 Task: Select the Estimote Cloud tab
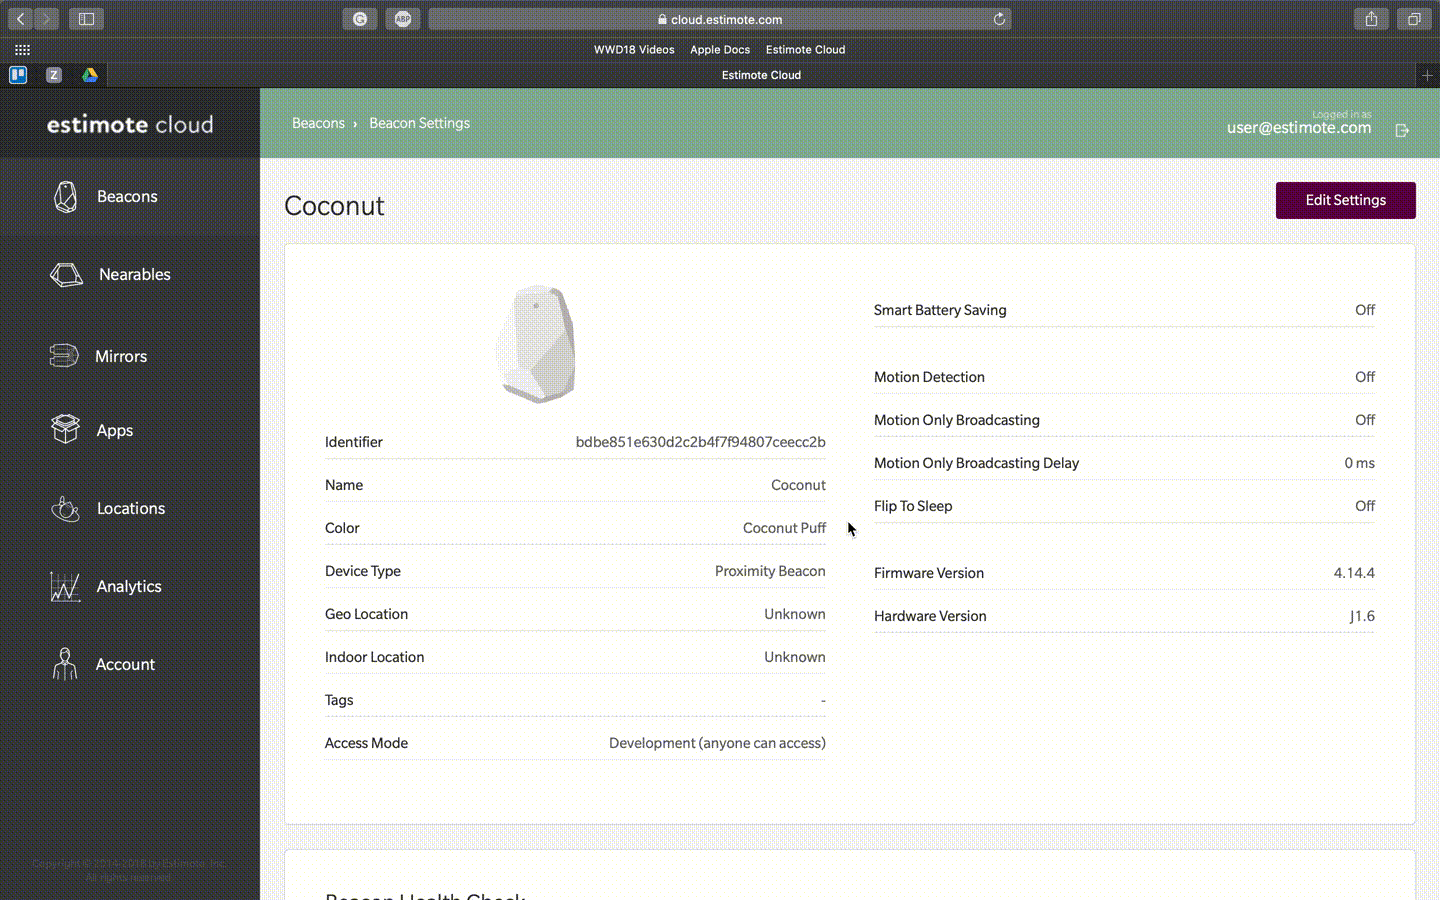coord(761,75)
